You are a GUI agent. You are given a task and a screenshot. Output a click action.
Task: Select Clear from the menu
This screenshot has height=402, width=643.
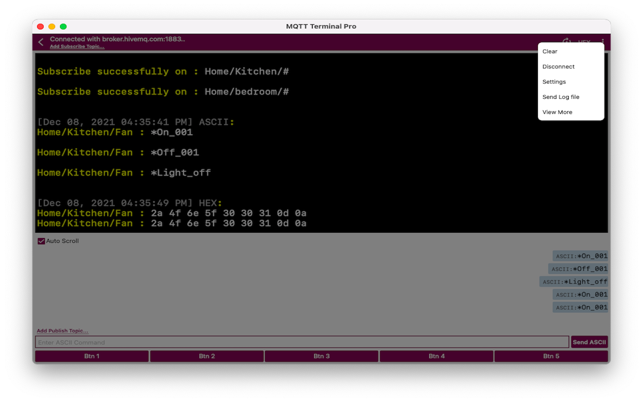(x=550, y=51)
